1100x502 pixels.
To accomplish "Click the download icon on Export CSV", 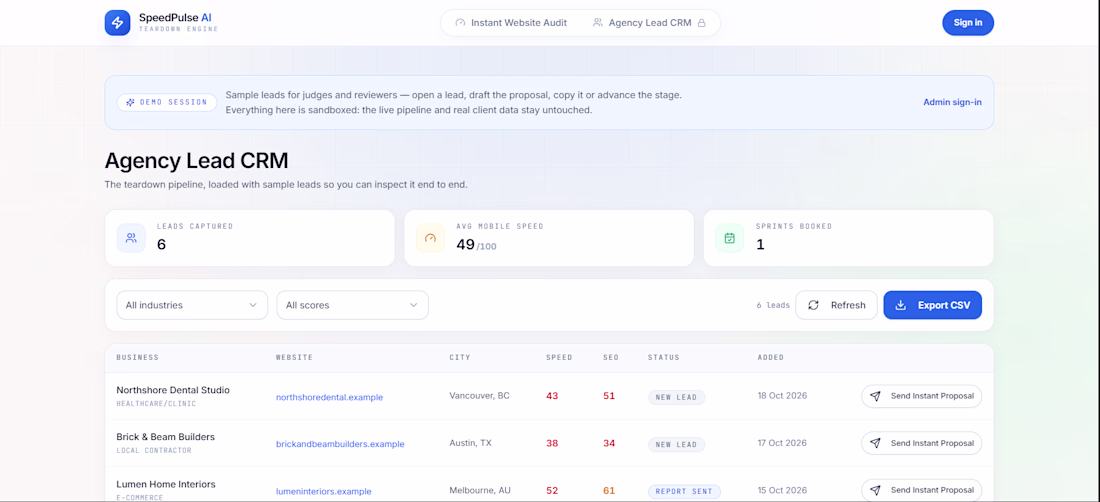I will [902, 305].
